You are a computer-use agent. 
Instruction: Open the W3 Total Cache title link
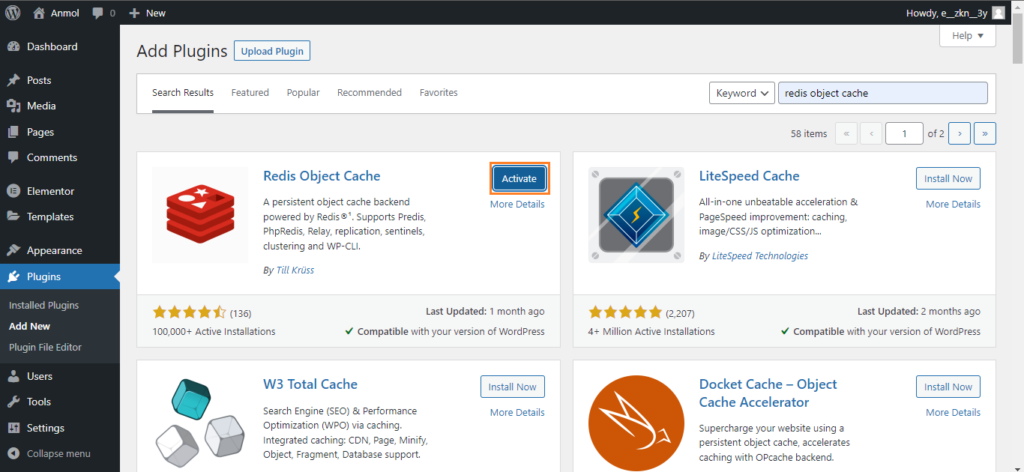[x=310, y=384]
